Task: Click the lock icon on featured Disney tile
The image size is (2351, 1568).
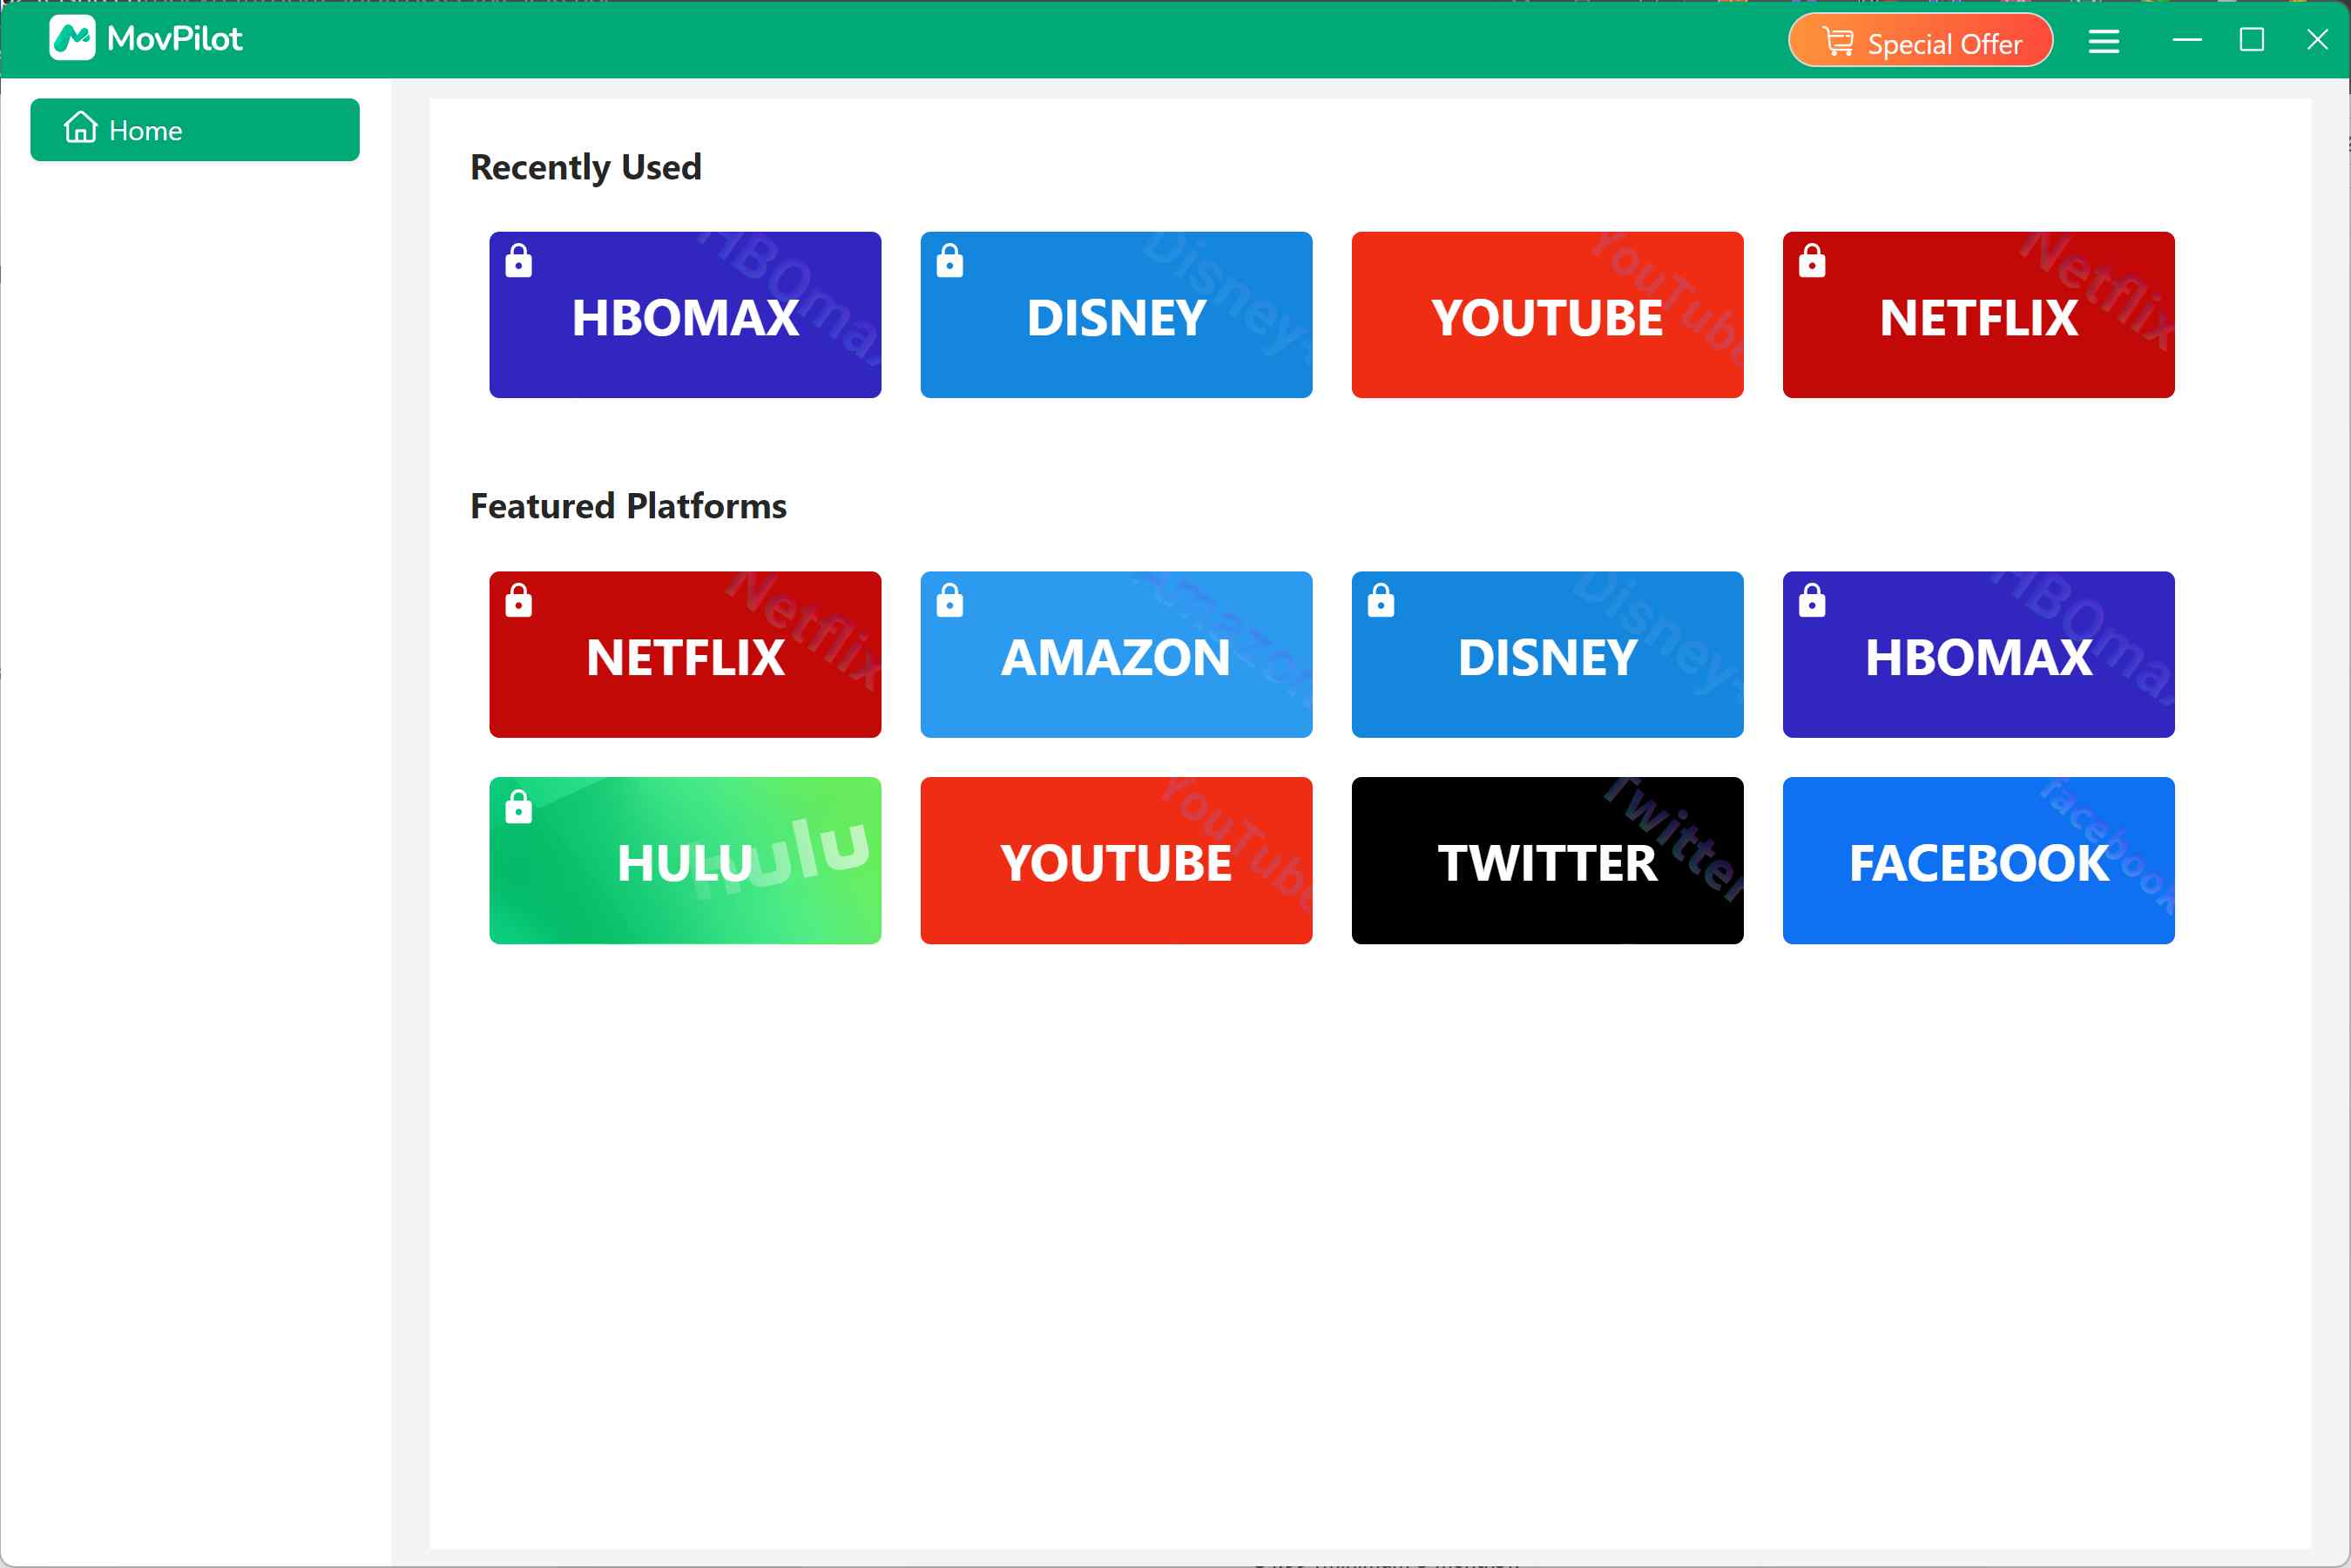Action: [x=1381, y=603]
